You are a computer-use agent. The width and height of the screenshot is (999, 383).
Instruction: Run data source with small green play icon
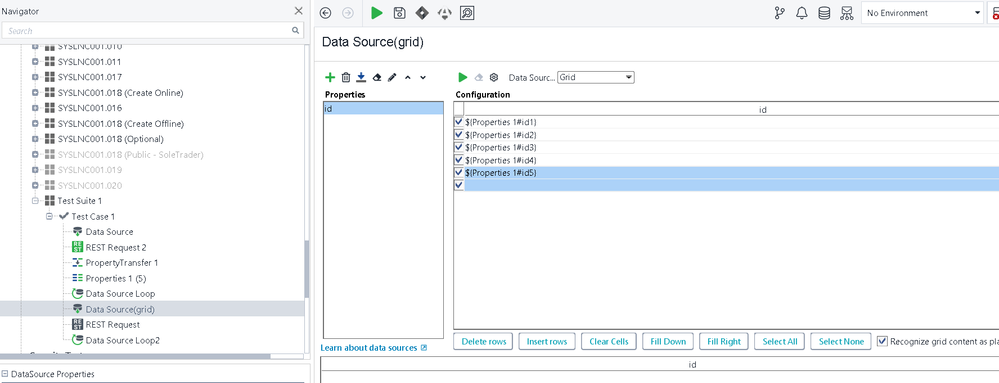coord(463,77)
